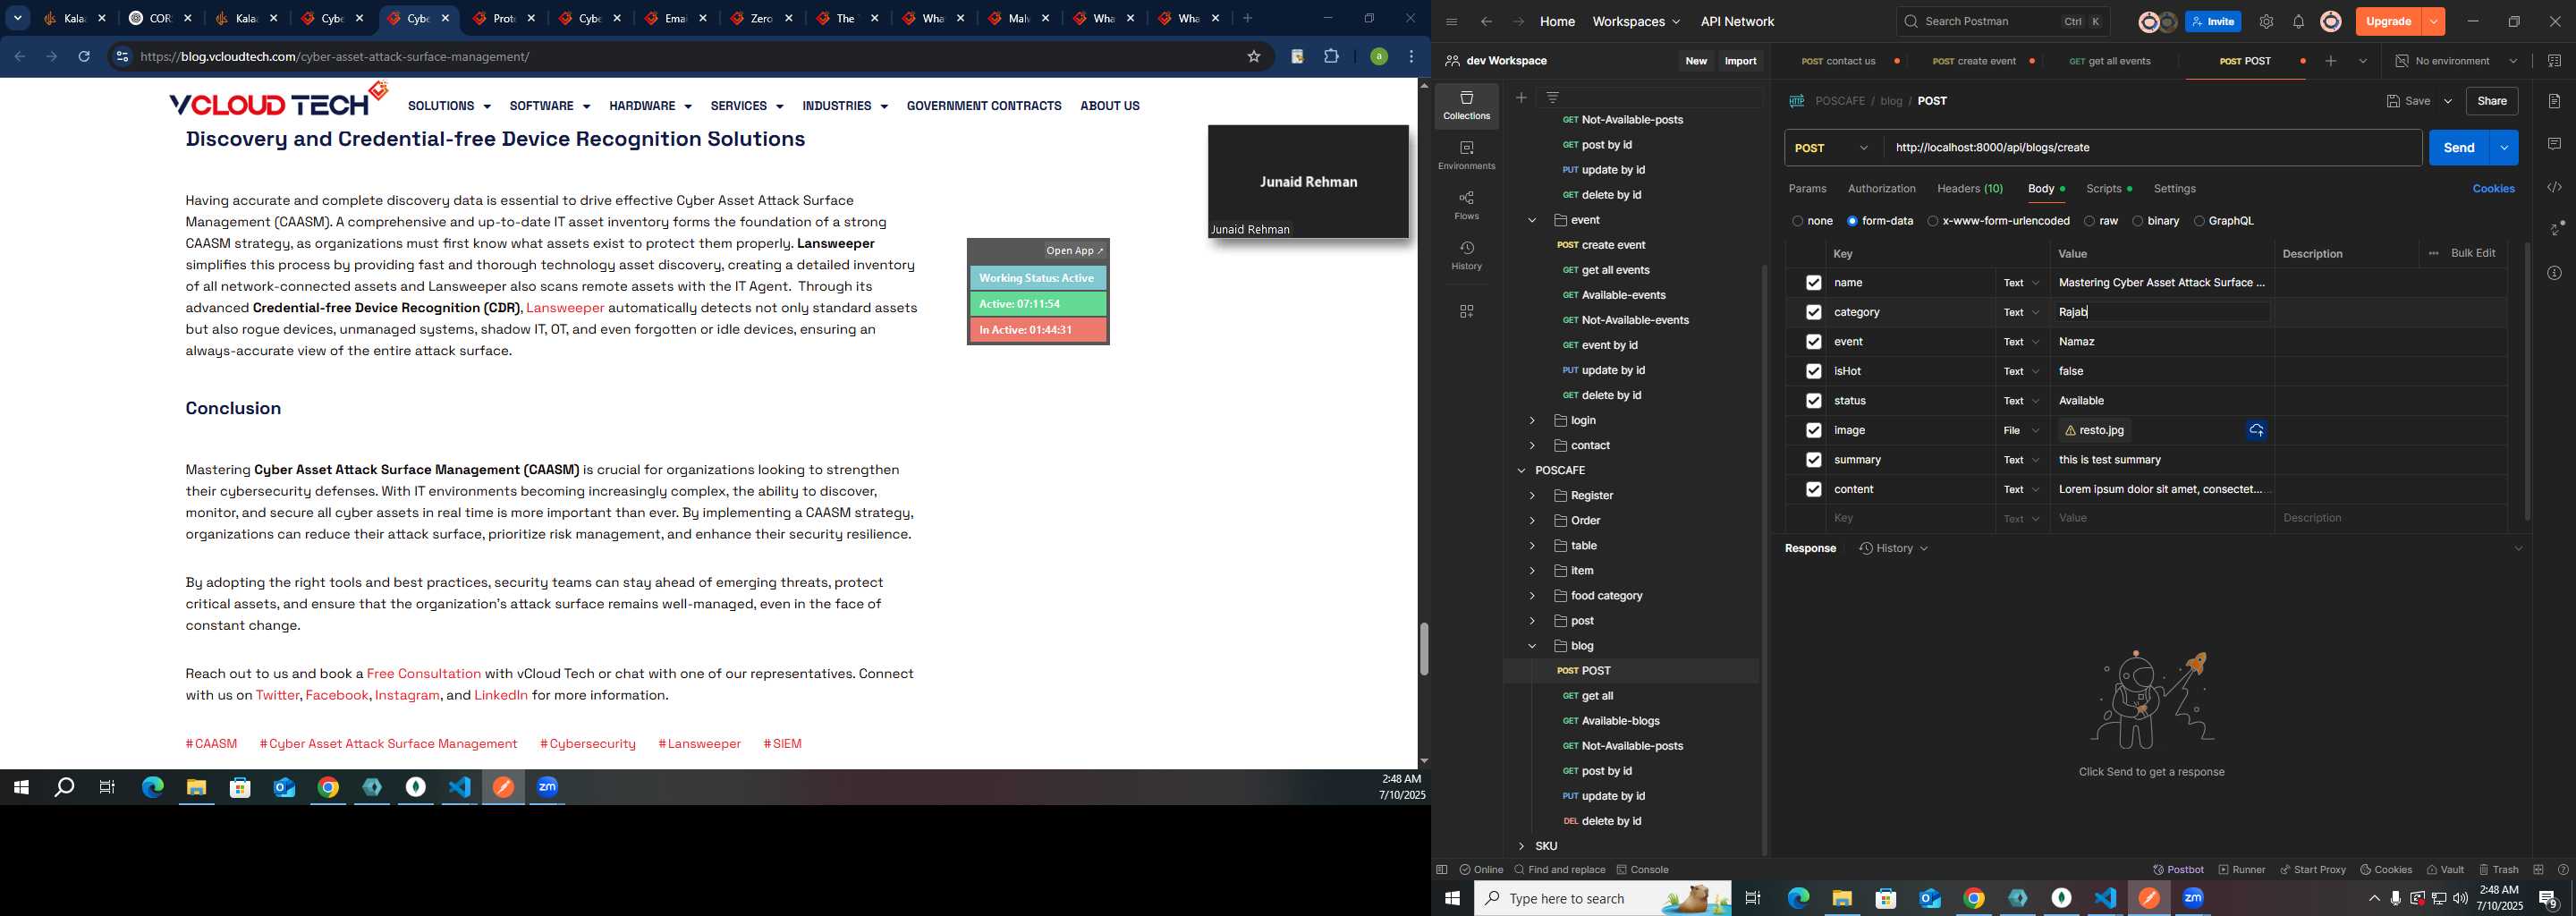The width and height of the screenshot is (2576, 916).
Task: Open the Save options dropdown arrow
Action: [2447, 101]
